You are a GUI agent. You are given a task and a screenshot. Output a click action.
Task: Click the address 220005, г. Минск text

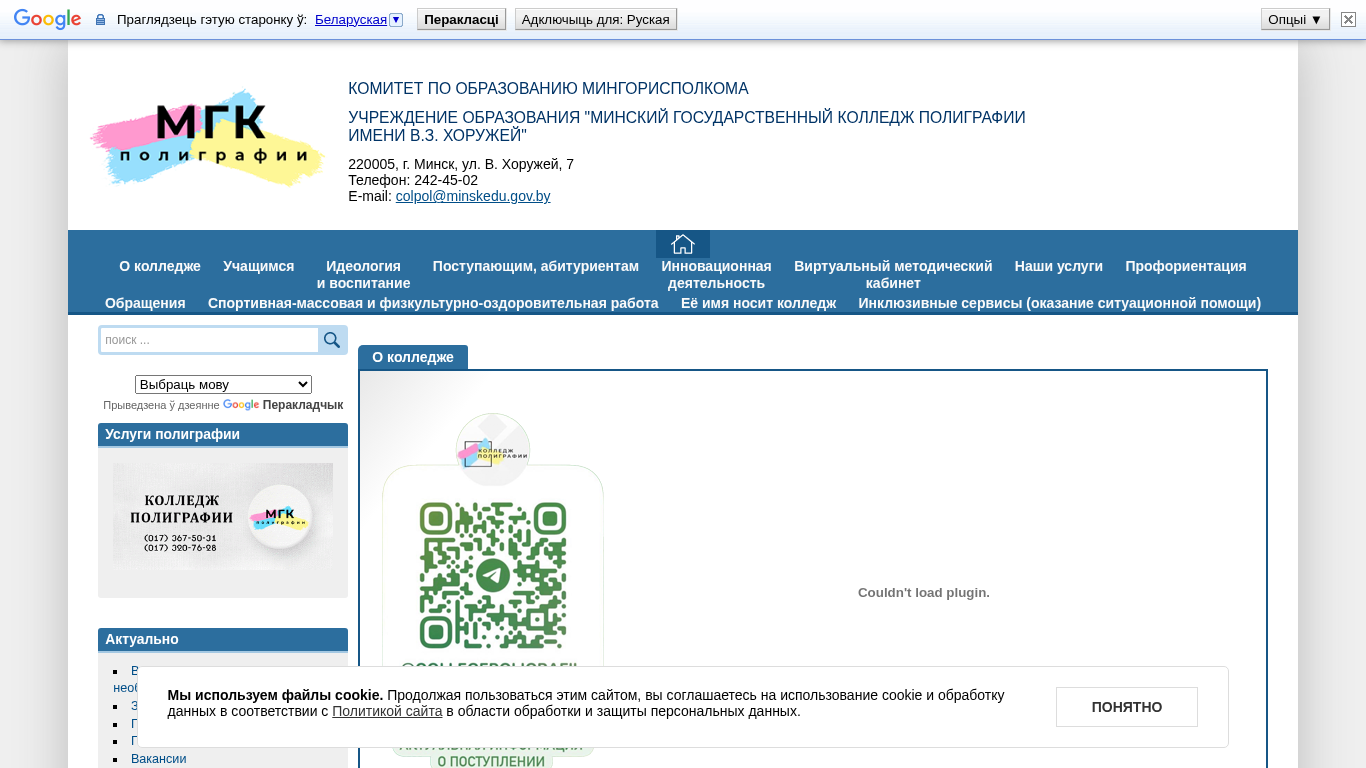point(461,164)
